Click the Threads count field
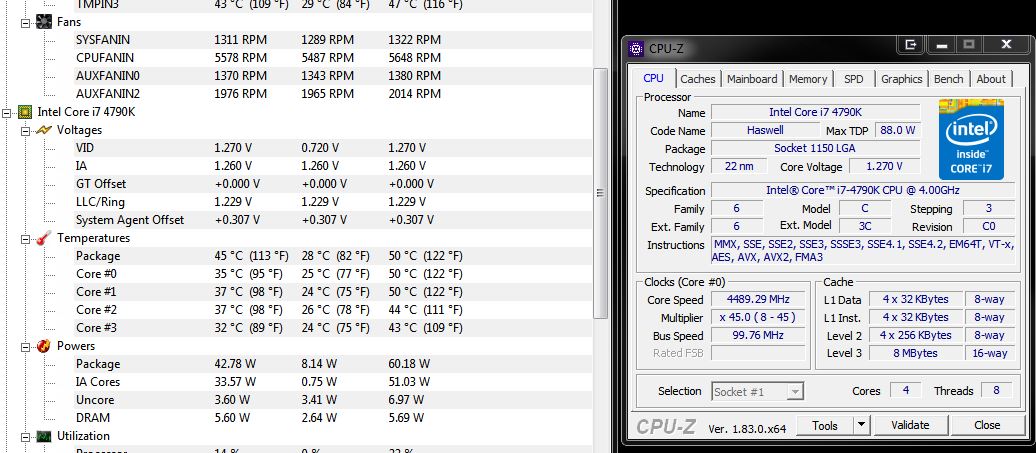1036x453 pixels. pos(997,390)
